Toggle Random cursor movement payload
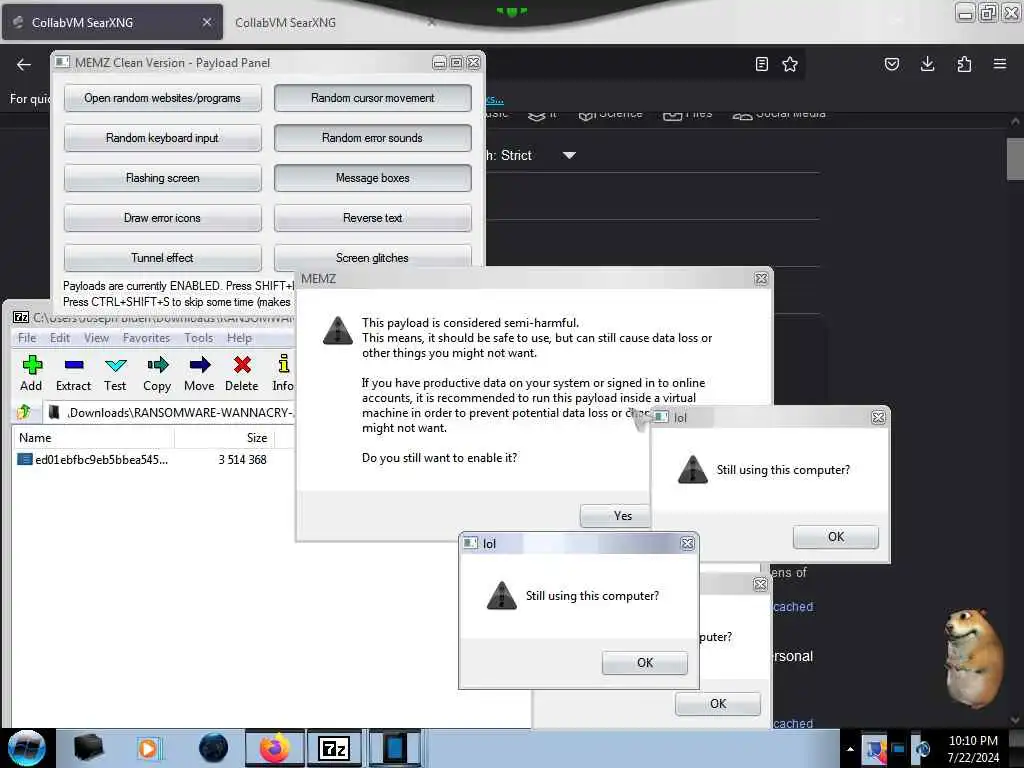 (x=372, y=98)
